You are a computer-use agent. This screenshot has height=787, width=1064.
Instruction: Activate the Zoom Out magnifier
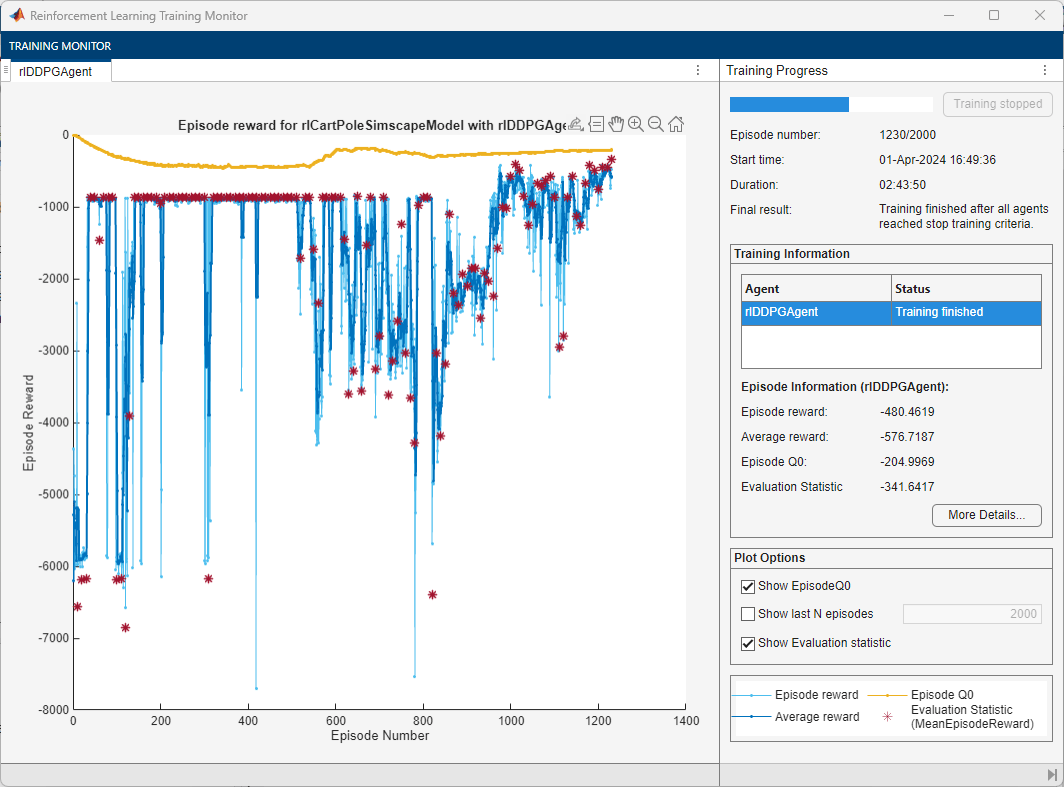point(655,124)
